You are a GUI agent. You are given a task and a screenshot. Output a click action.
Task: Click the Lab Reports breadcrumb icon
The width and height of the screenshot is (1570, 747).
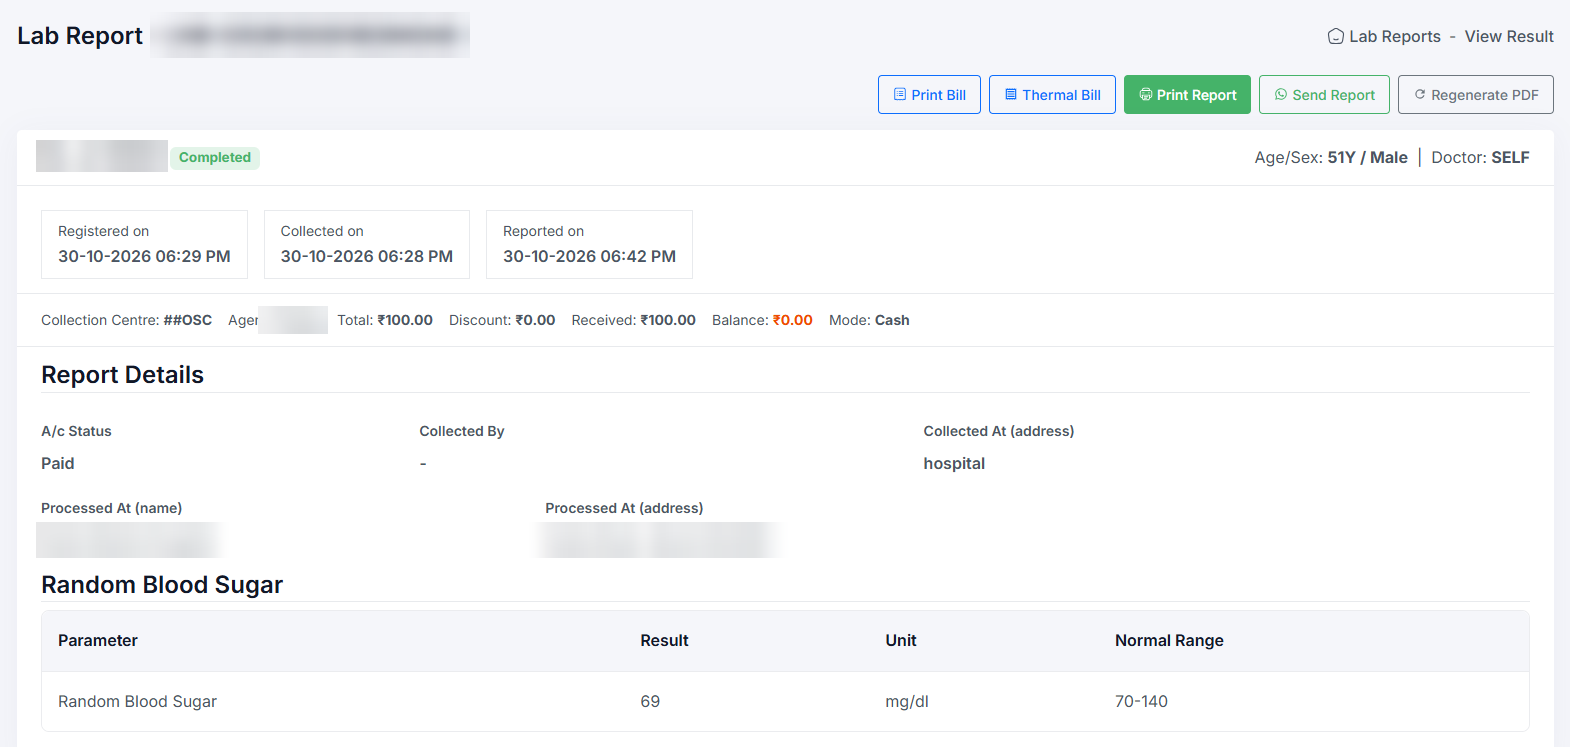1336,36
